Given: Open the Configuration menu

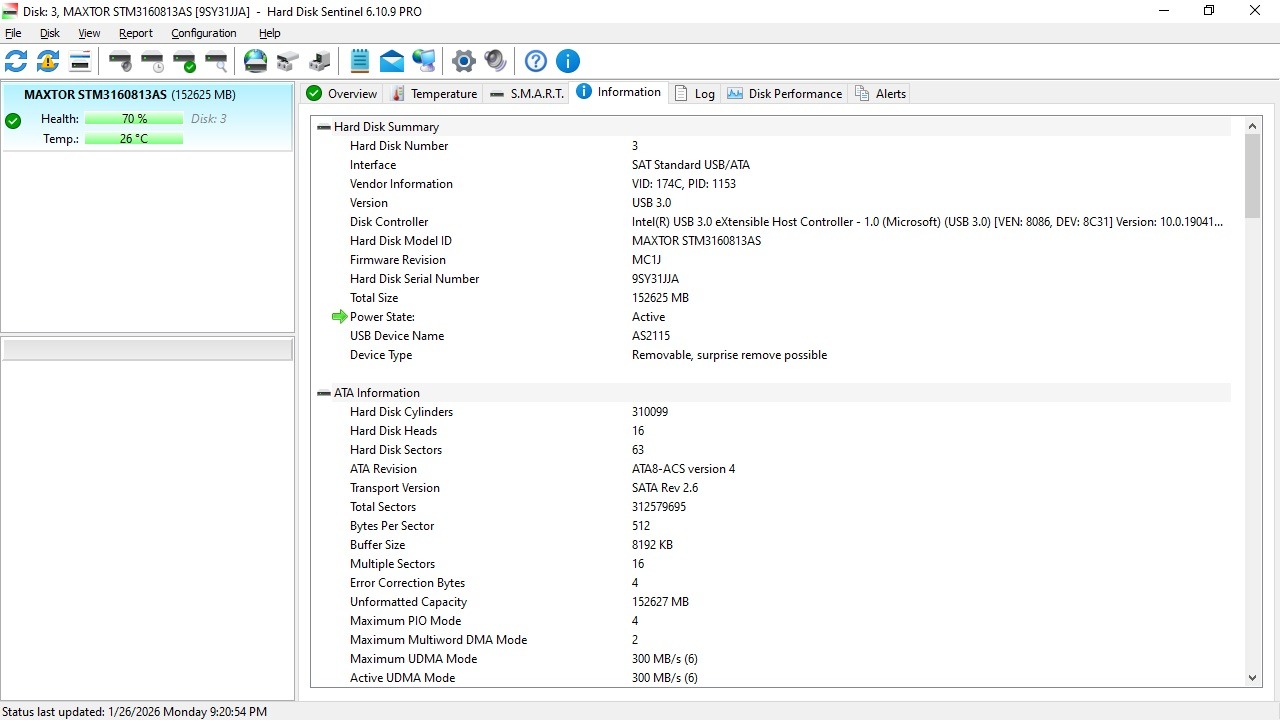Looking at the screenshot, I should tap(203, 33).
